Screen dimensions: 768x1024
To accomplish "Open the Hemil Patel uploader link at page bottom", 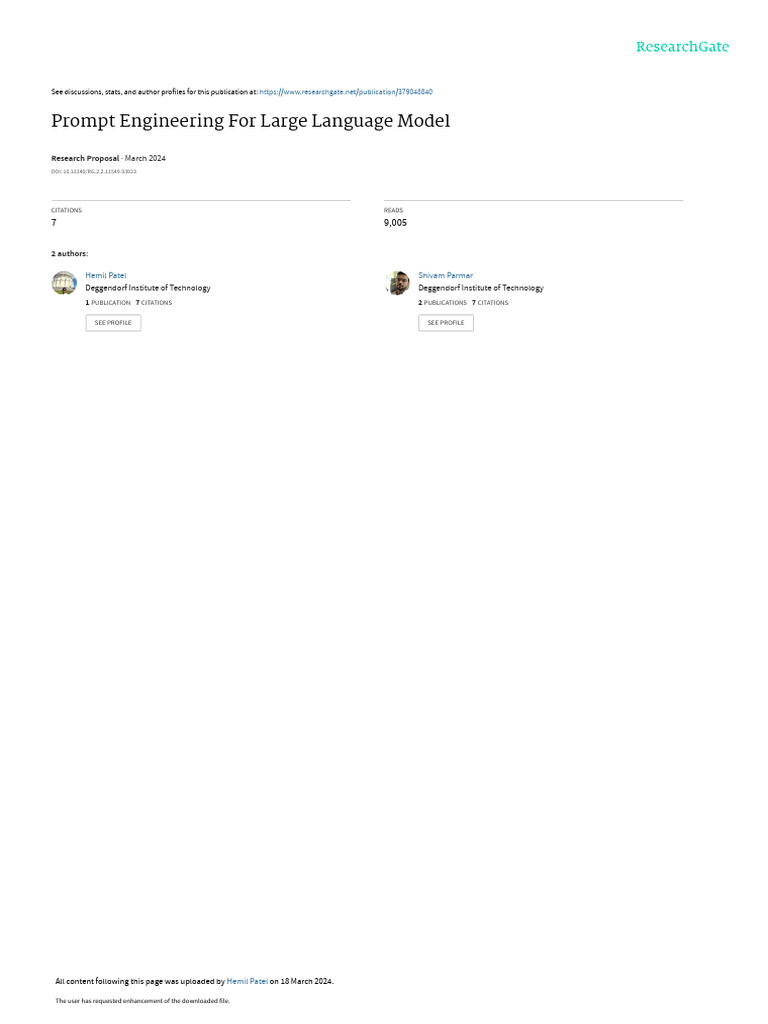I will 247,981.
